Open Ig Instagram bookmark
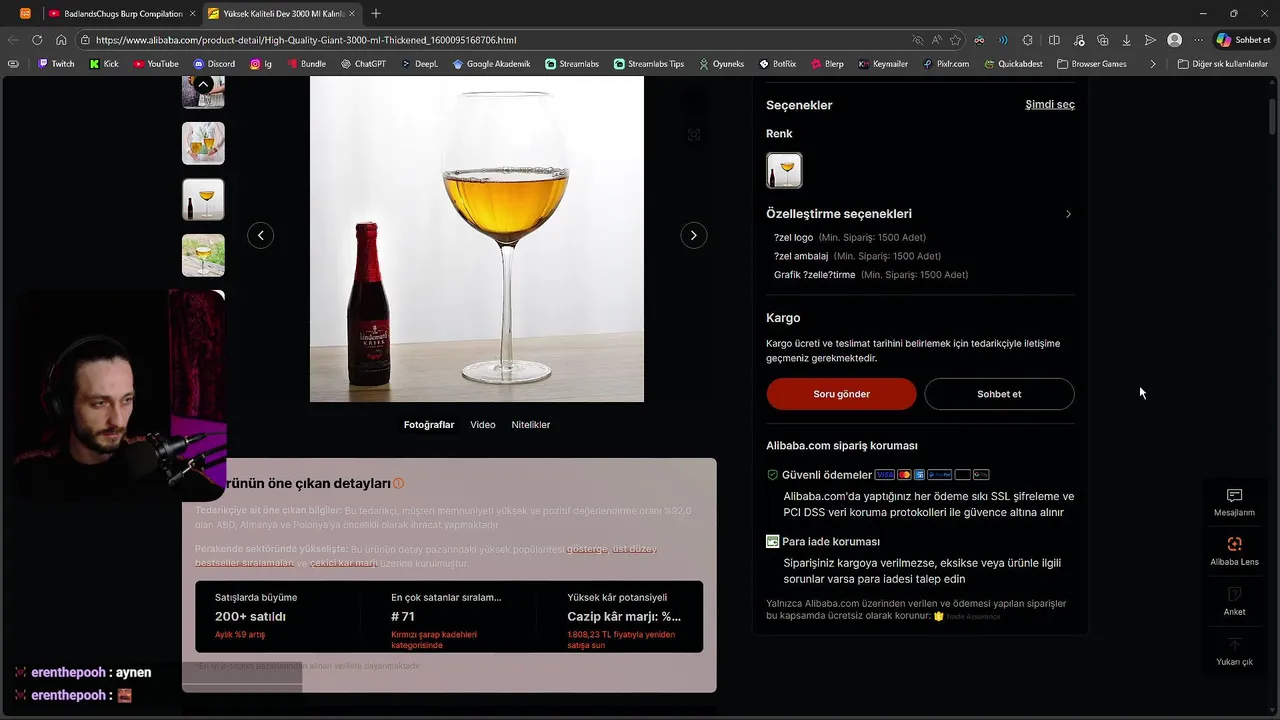The image size is (1280, 720). coord(261,64)
